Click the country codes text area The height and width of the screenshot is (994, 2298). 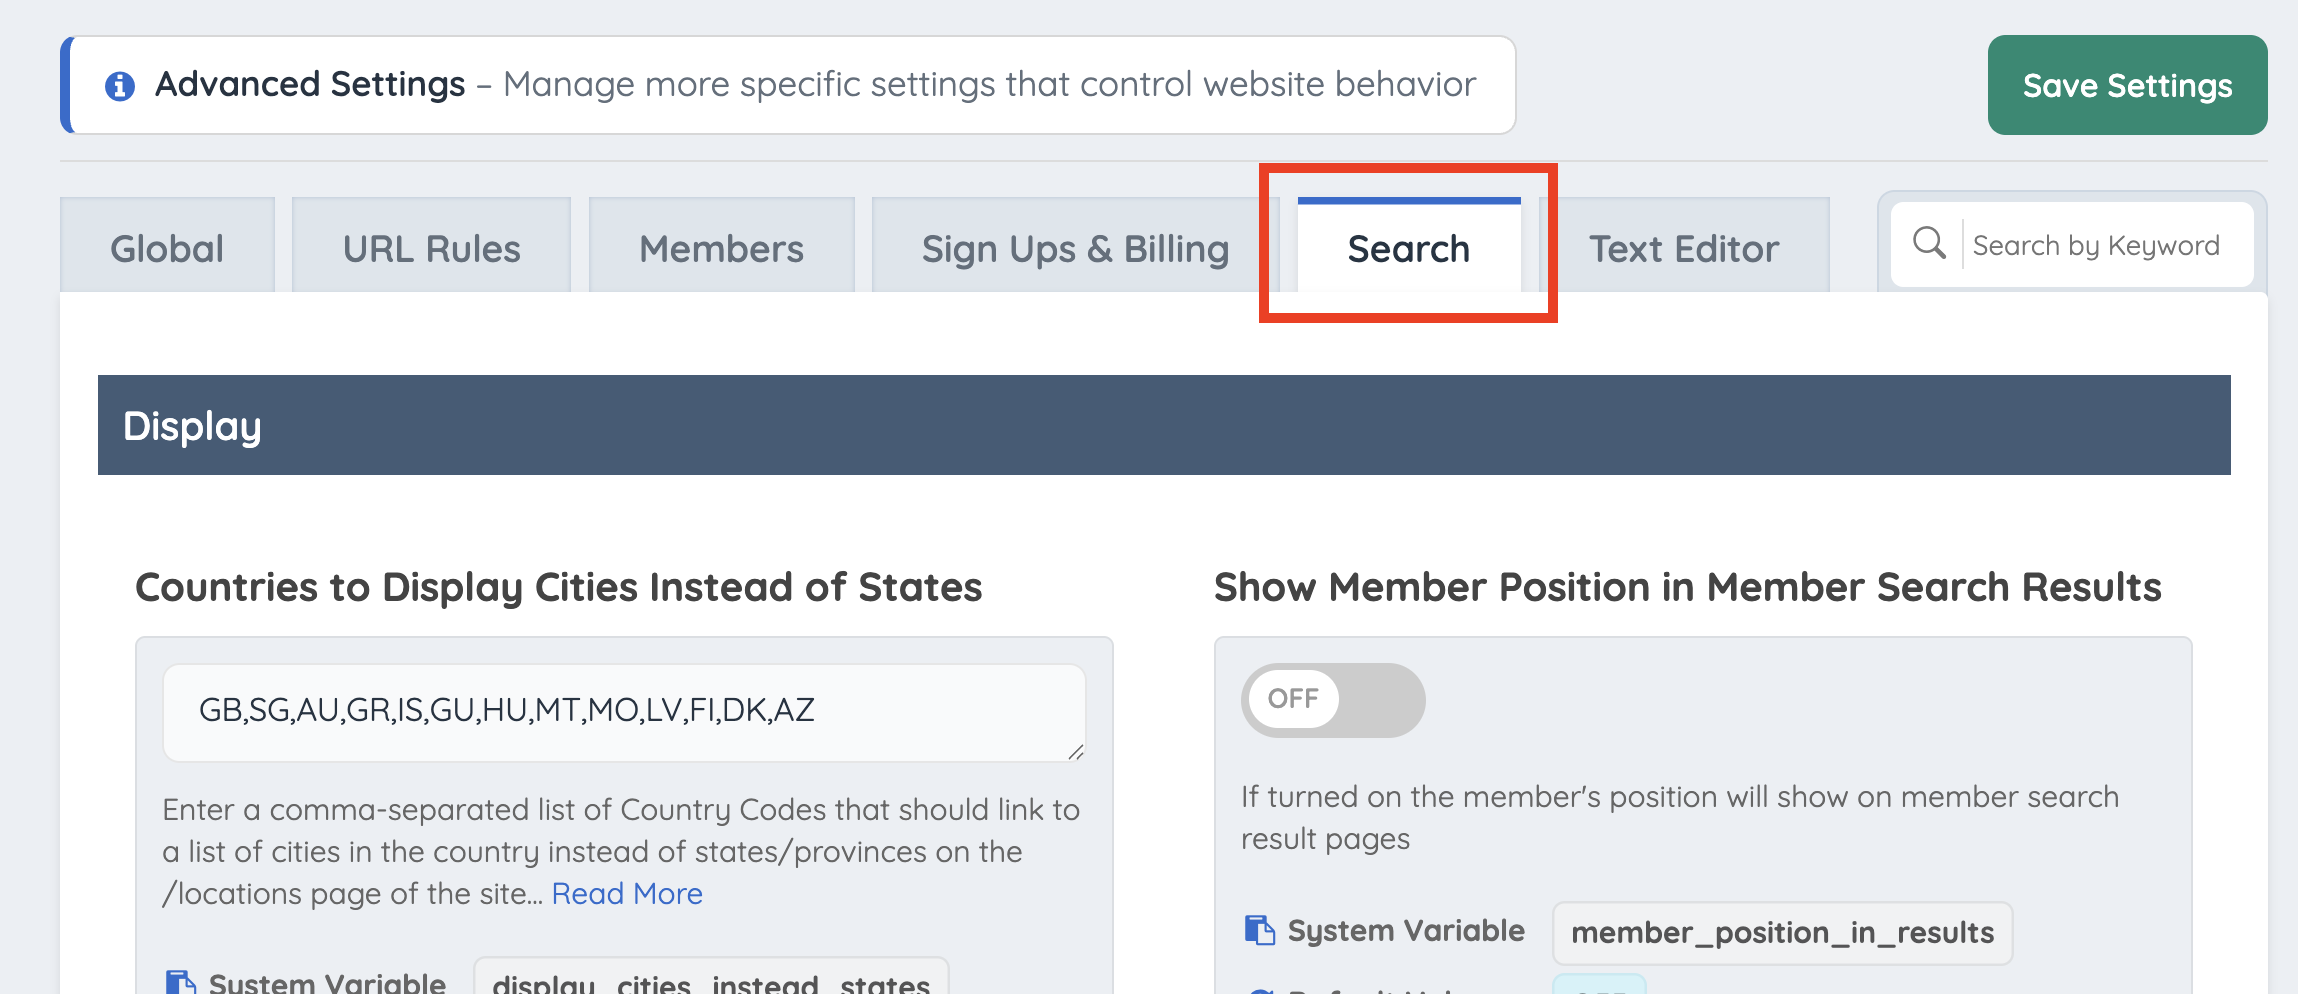[624, 713]
